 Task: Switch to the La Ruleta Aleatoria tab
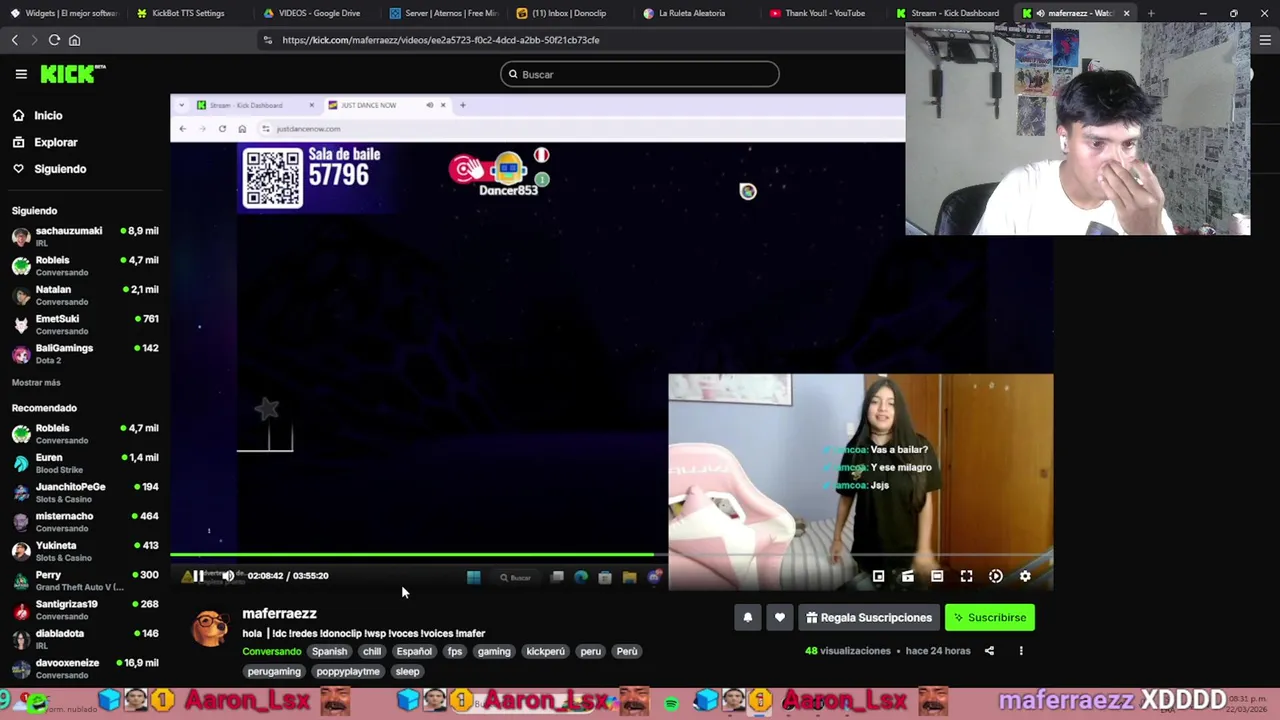tap(696, 13)
